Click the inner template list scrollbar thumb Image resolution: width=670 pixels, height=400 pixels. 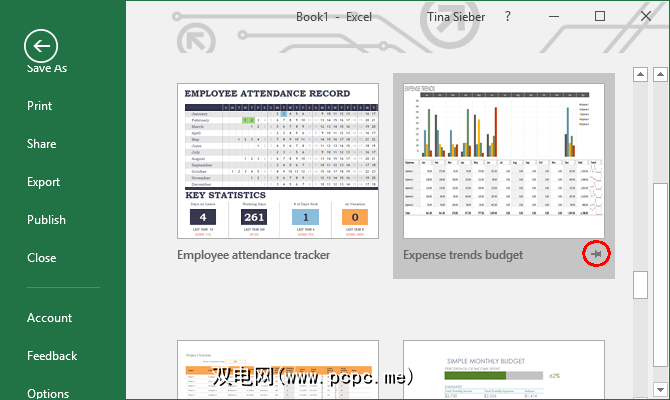point(640,285)
